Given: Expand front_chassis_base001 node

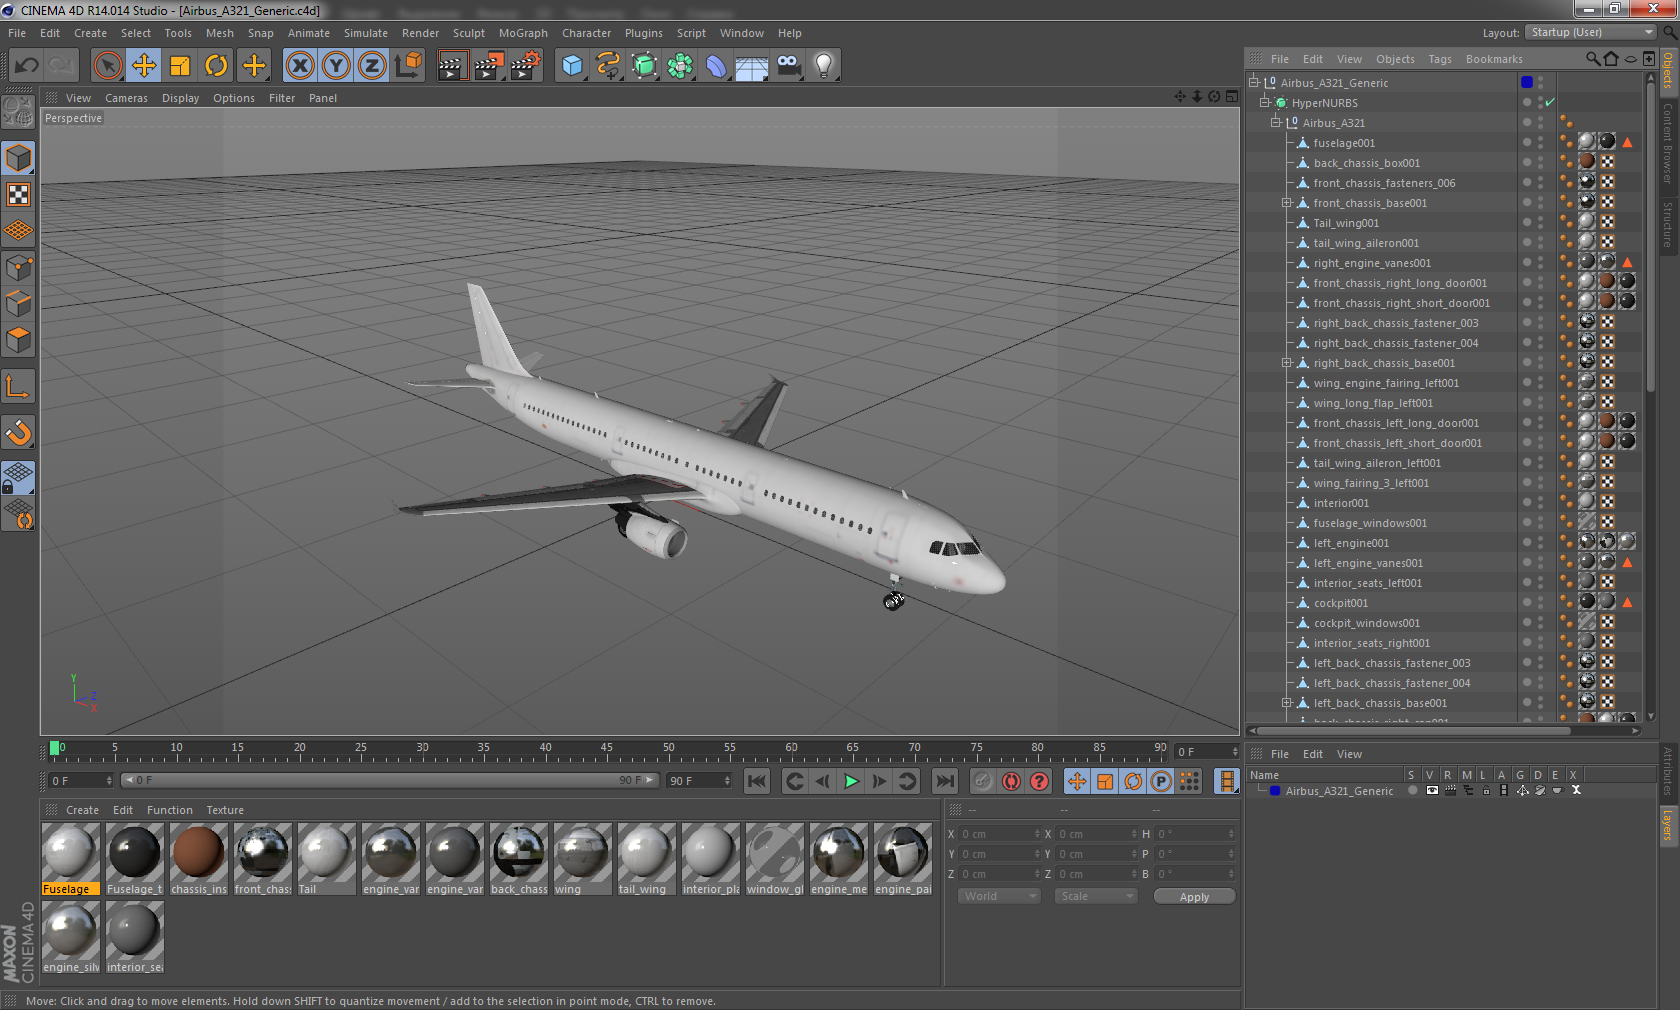Looking at the screenshot, I should tap(1287, 202).
